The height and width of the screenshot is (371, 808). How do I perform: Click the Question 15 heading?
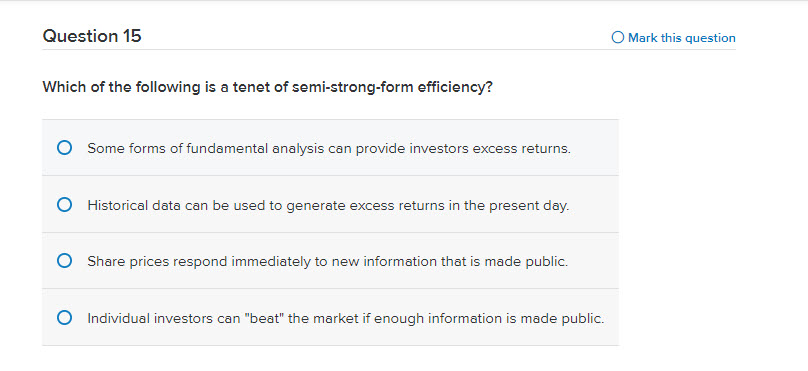92,36
